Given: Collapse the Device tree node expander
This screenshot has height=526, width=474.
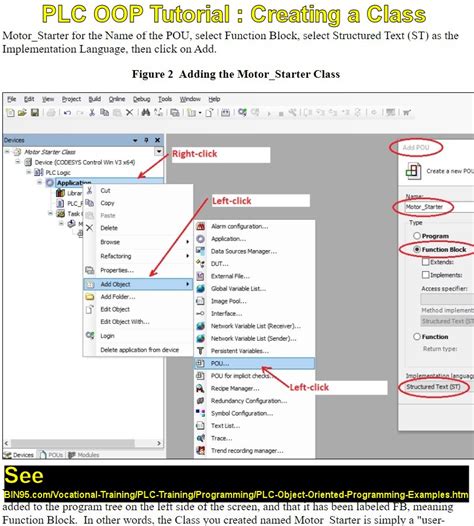Looking at the screenshot, I should [17, 162].
